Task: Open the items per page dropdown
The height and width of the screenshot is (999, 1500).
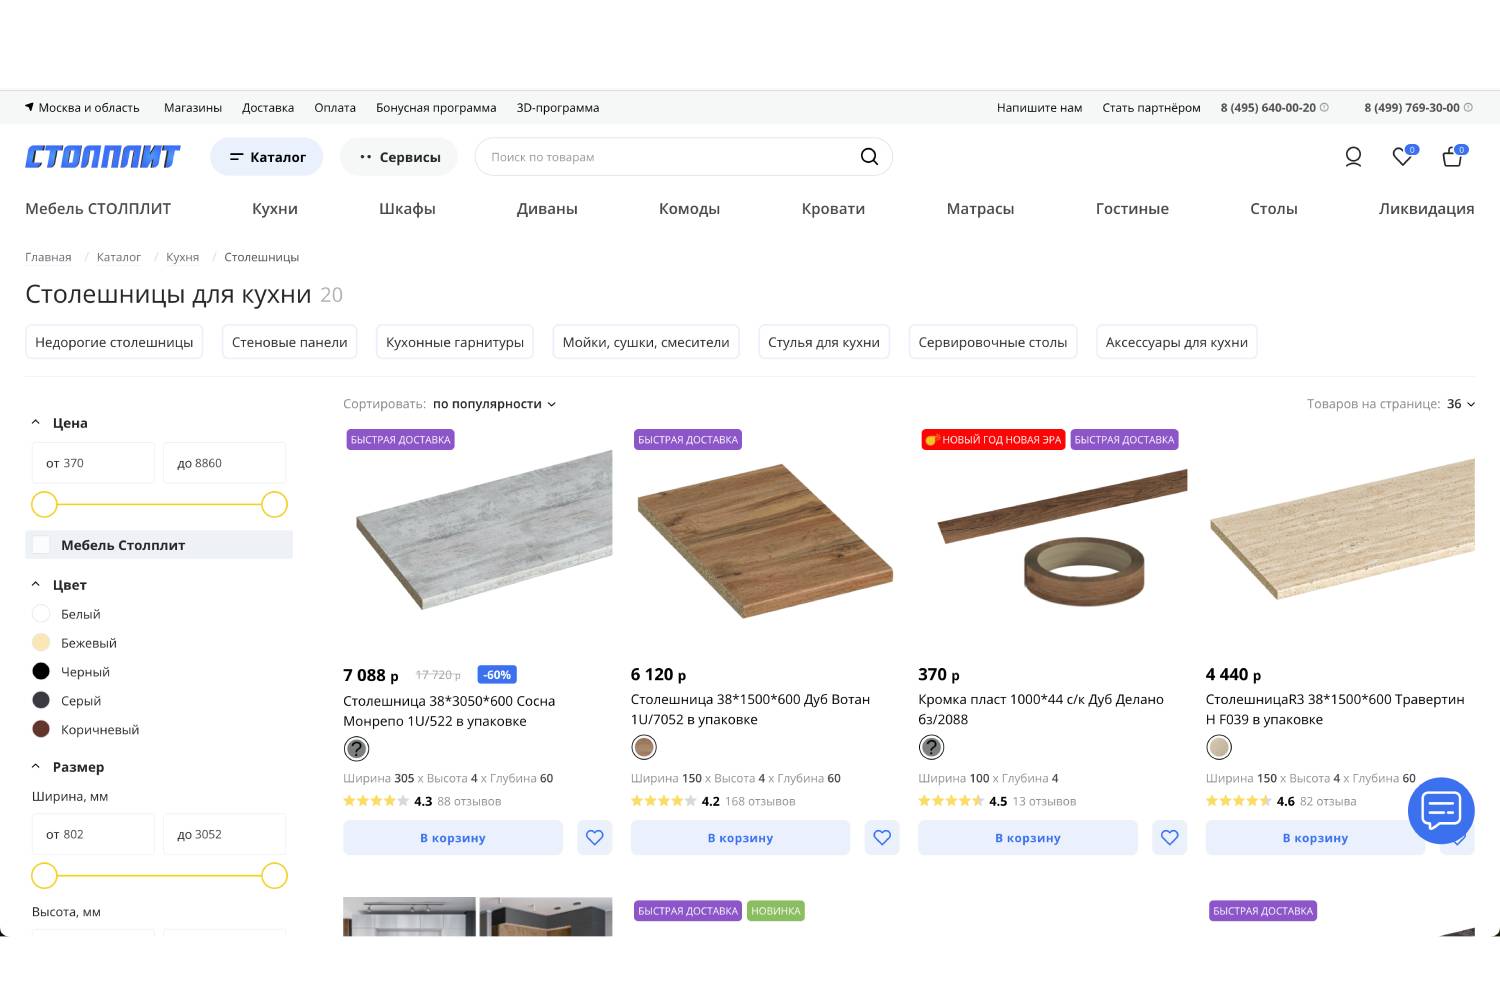Action: (1460, 404)
